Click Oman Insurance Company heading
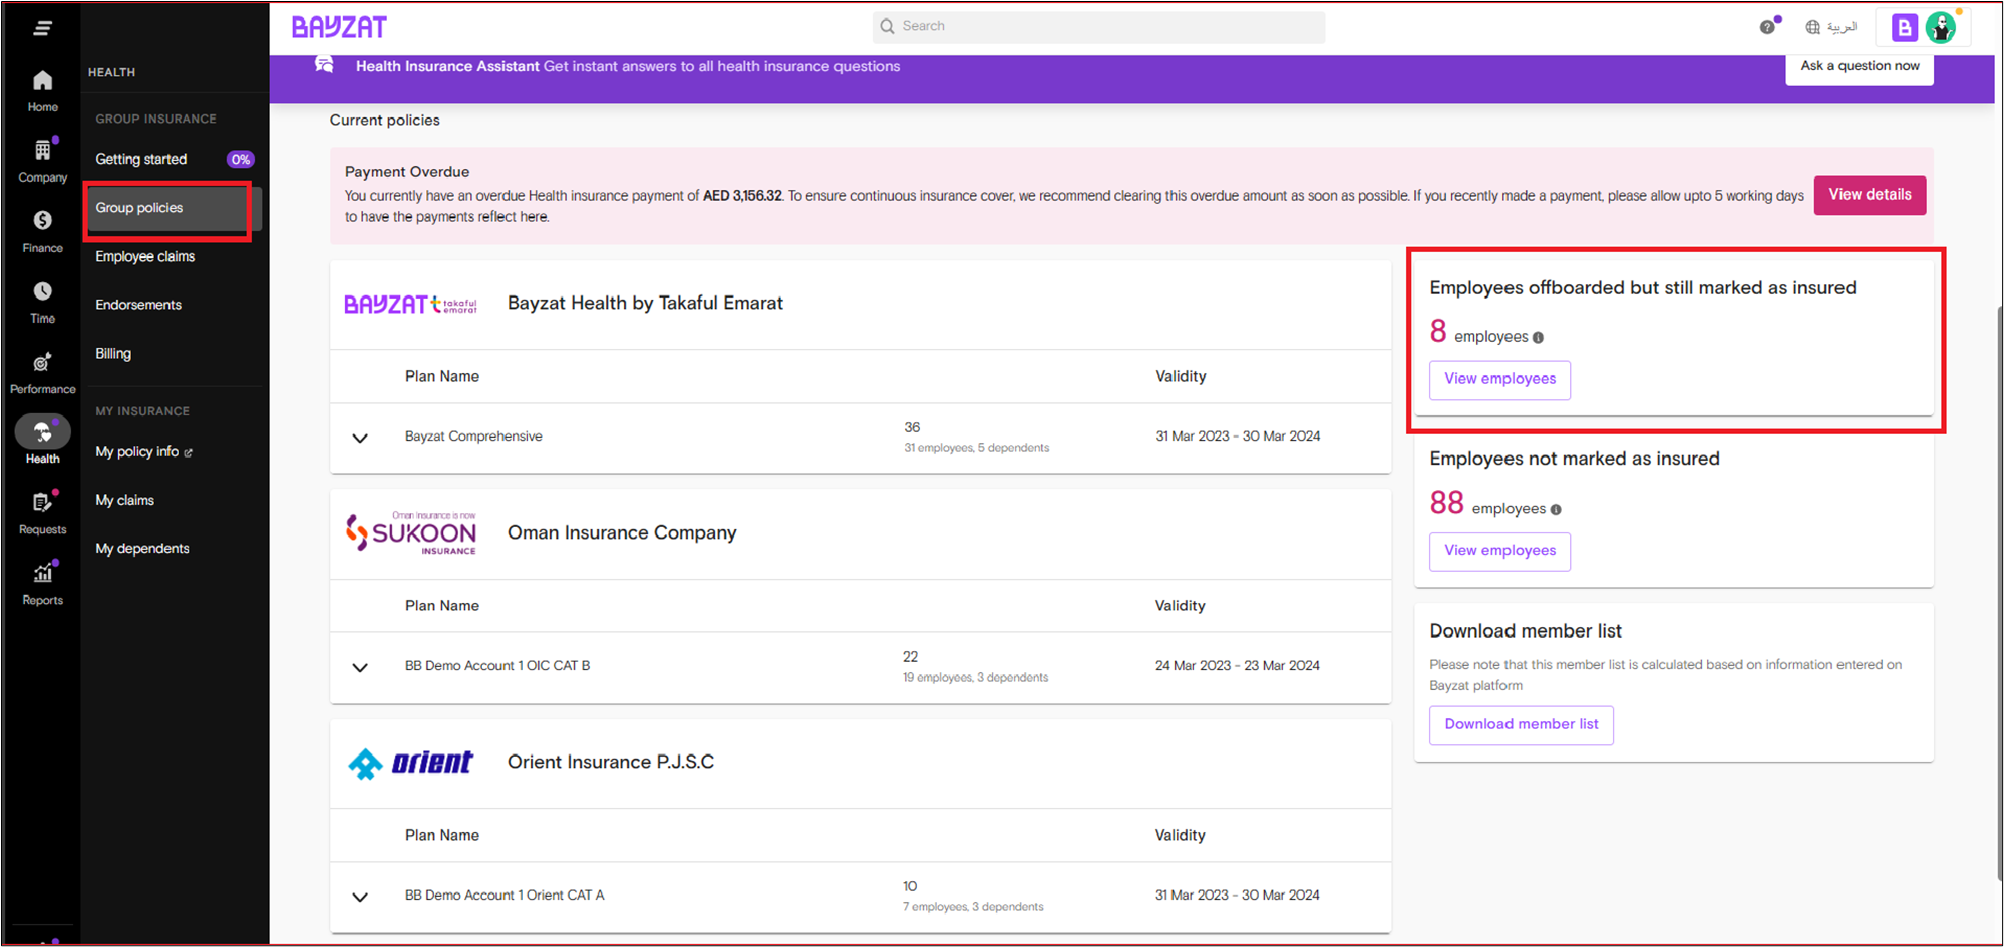This screenshot has height=947, width=2004. pos(622,533)
